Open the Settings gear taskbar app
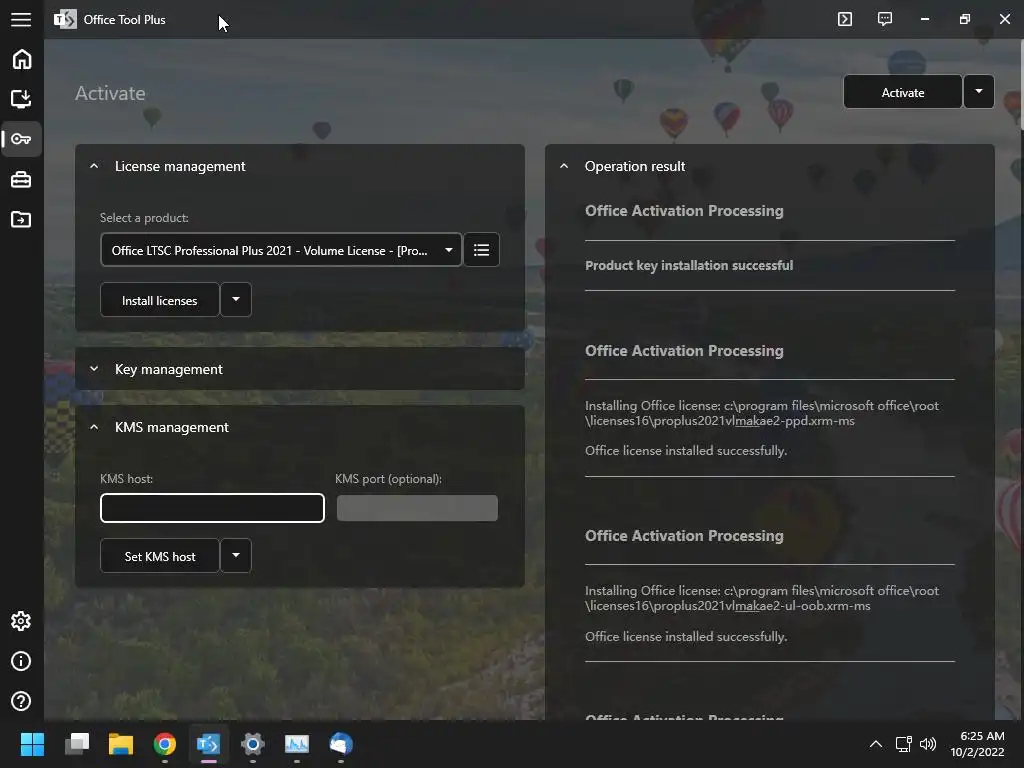This screenshot has width=1024, height=768. [x=253, y=744]
